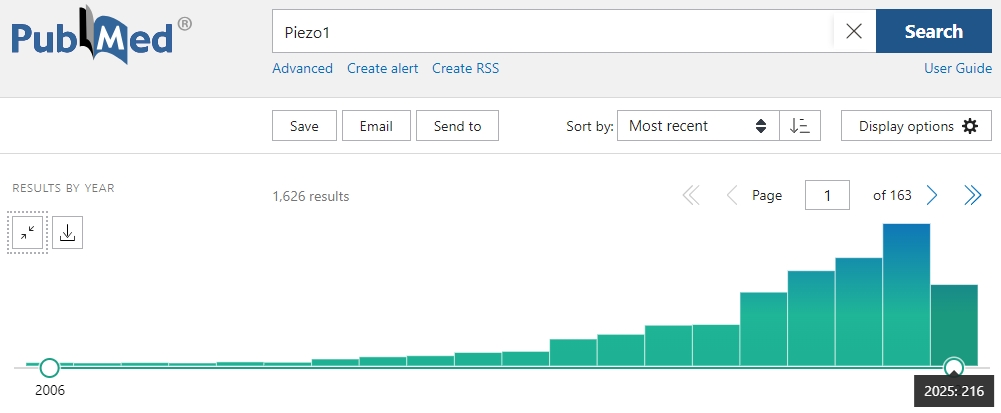
Task: Open the Send to menu
Action: pos(457,126)
